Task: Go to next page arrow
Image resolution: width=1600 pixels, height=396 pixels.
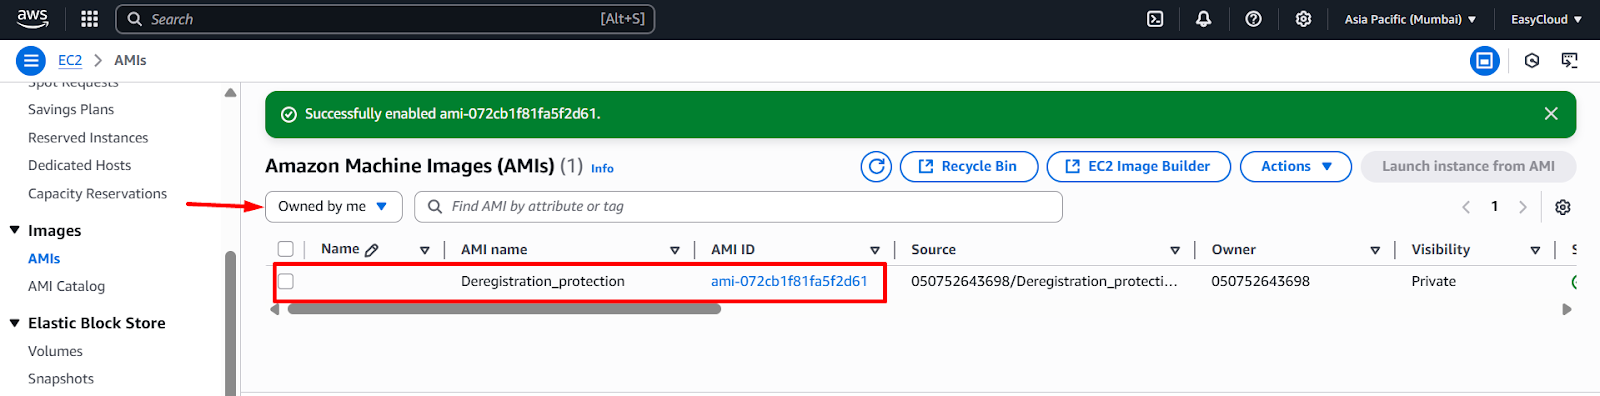Action: point(1523,207)
